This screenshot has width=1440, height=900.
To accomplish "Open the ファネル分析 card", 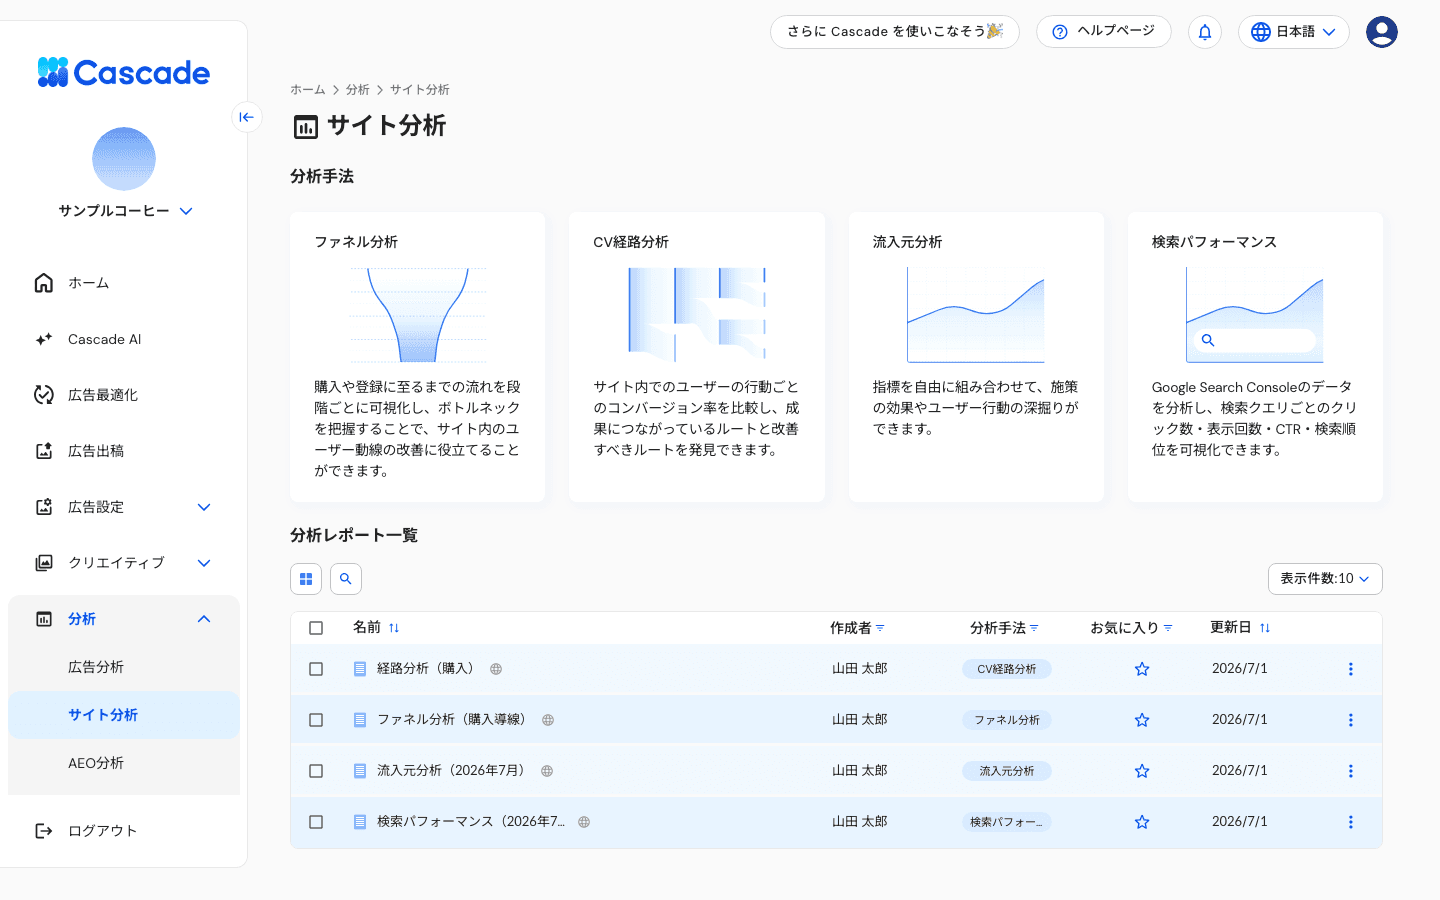I will (x=418, y=357).
